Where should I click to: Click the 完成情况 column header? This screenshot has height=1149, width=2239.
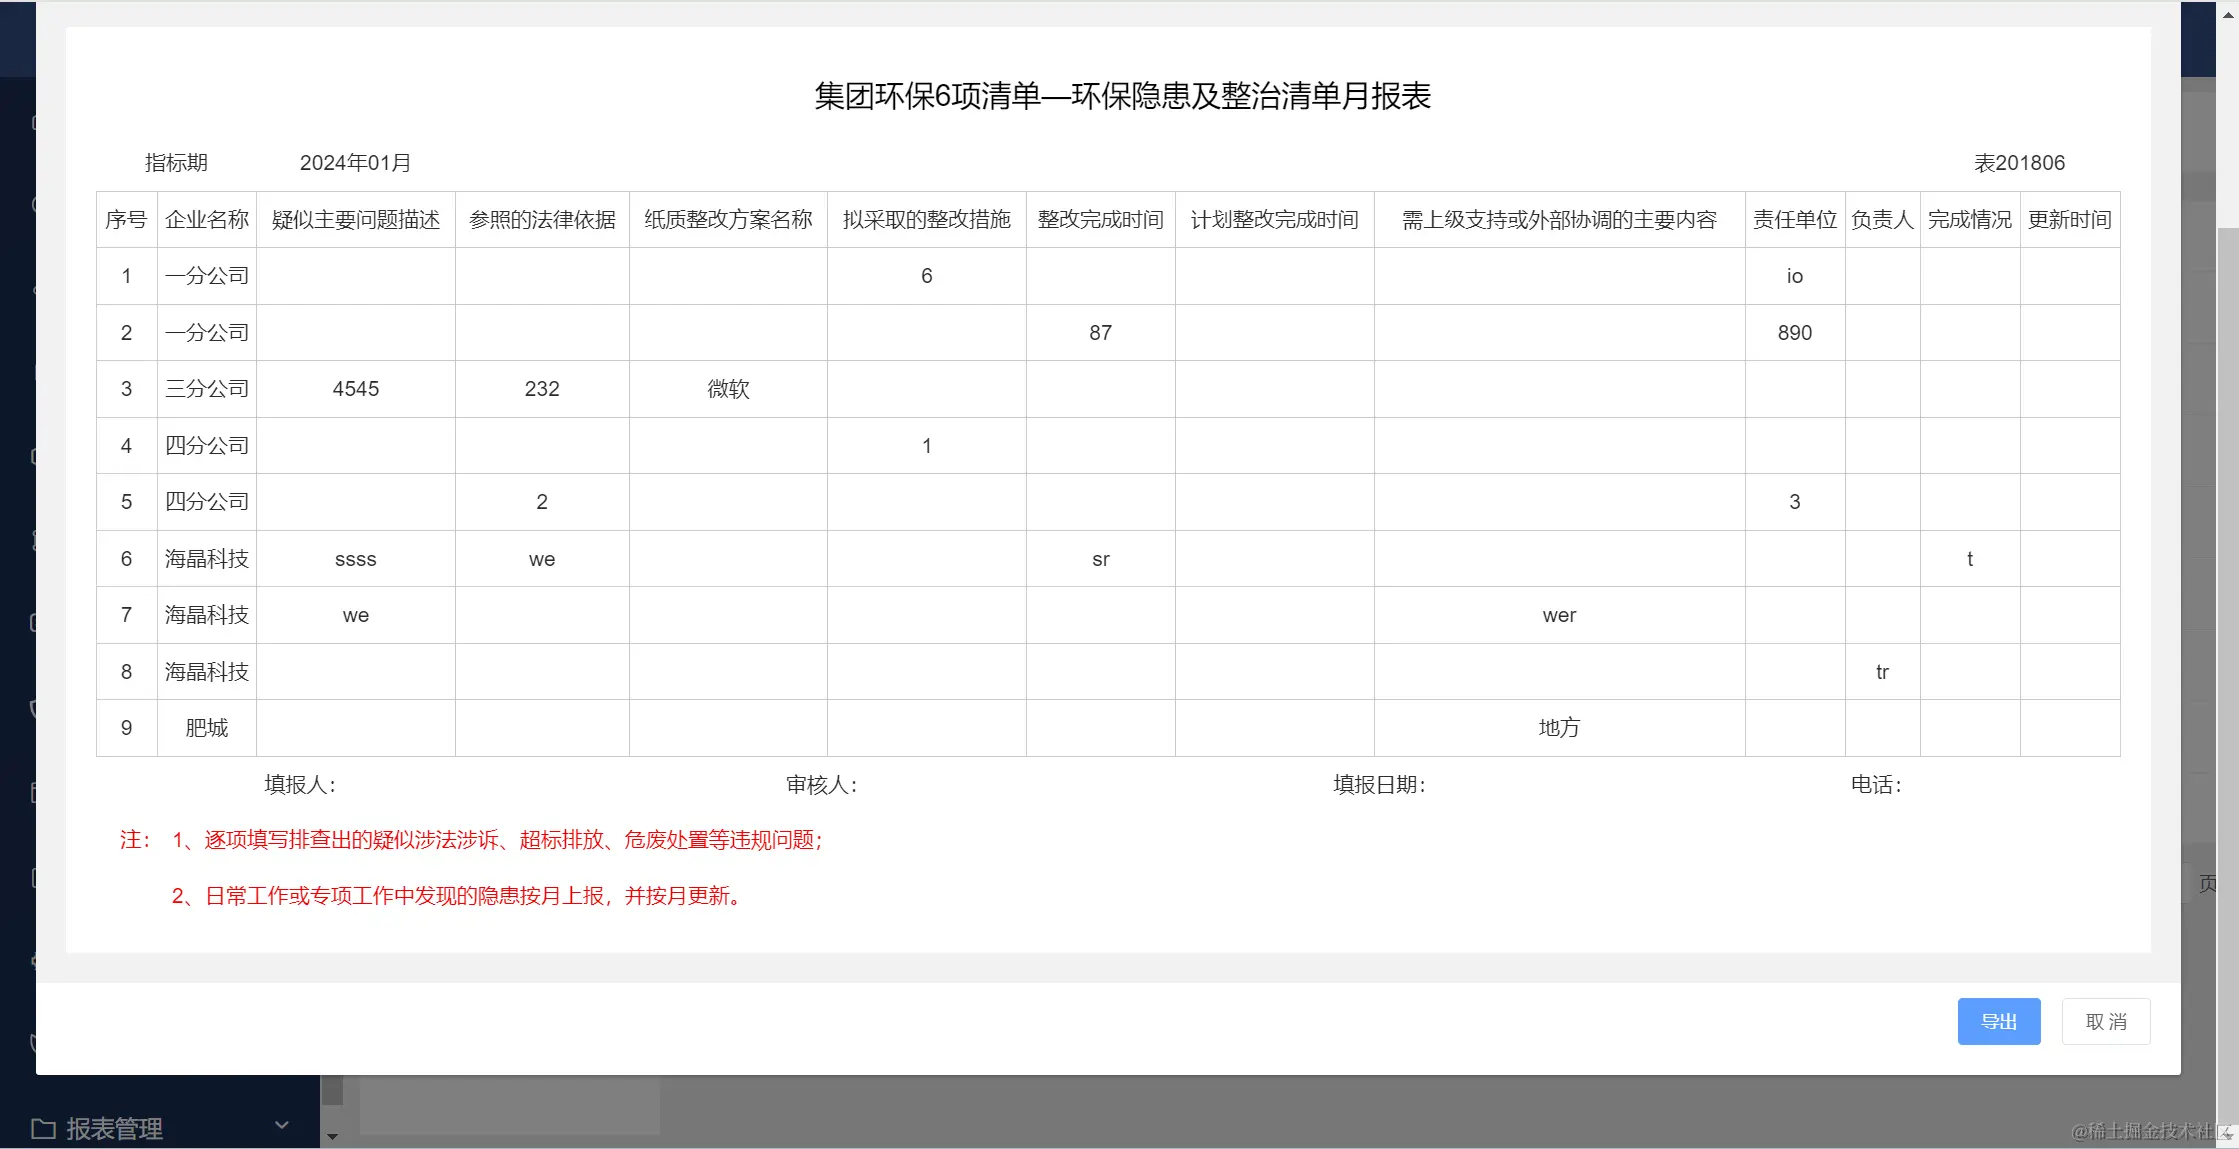1969,220
